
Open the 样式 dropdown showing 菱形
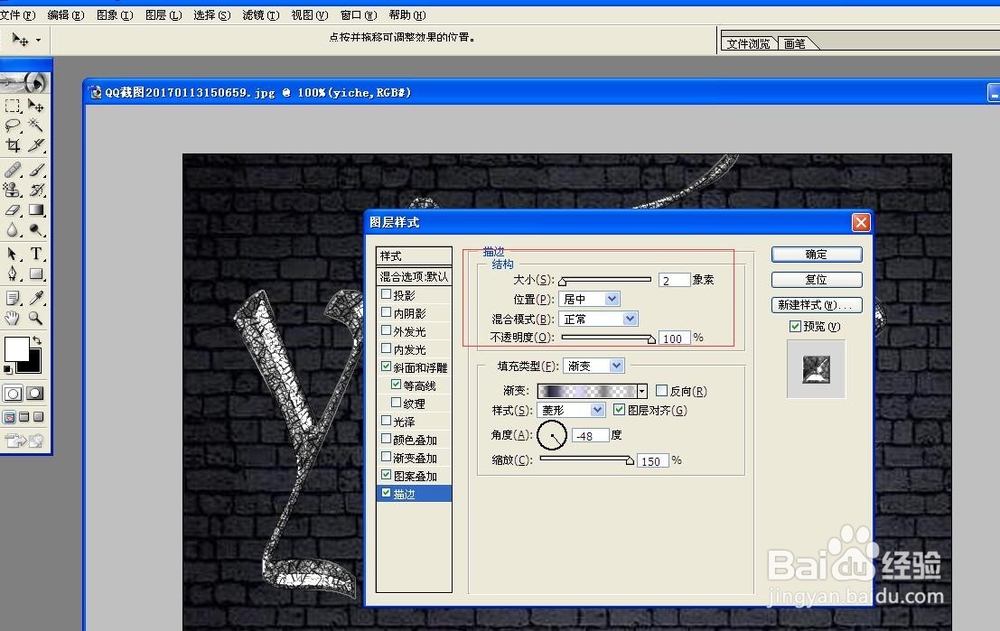click(571, 410)
